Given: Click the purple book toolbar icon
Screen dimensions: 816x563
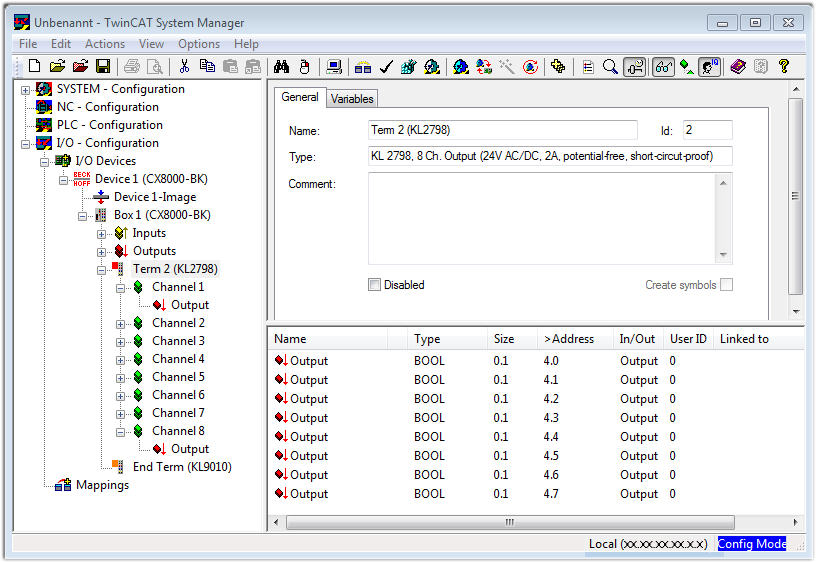Looking at the screenshot, I should (x=738, y=67).
